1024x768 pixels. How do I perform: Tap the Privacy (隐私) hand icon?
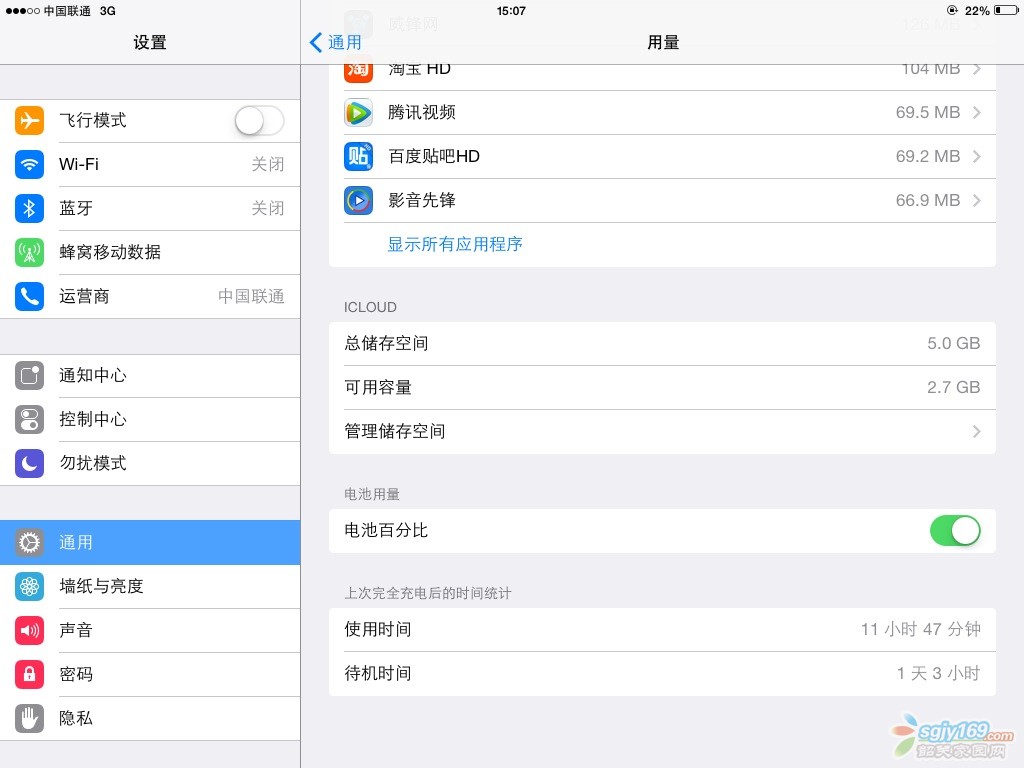click(30, 718)
